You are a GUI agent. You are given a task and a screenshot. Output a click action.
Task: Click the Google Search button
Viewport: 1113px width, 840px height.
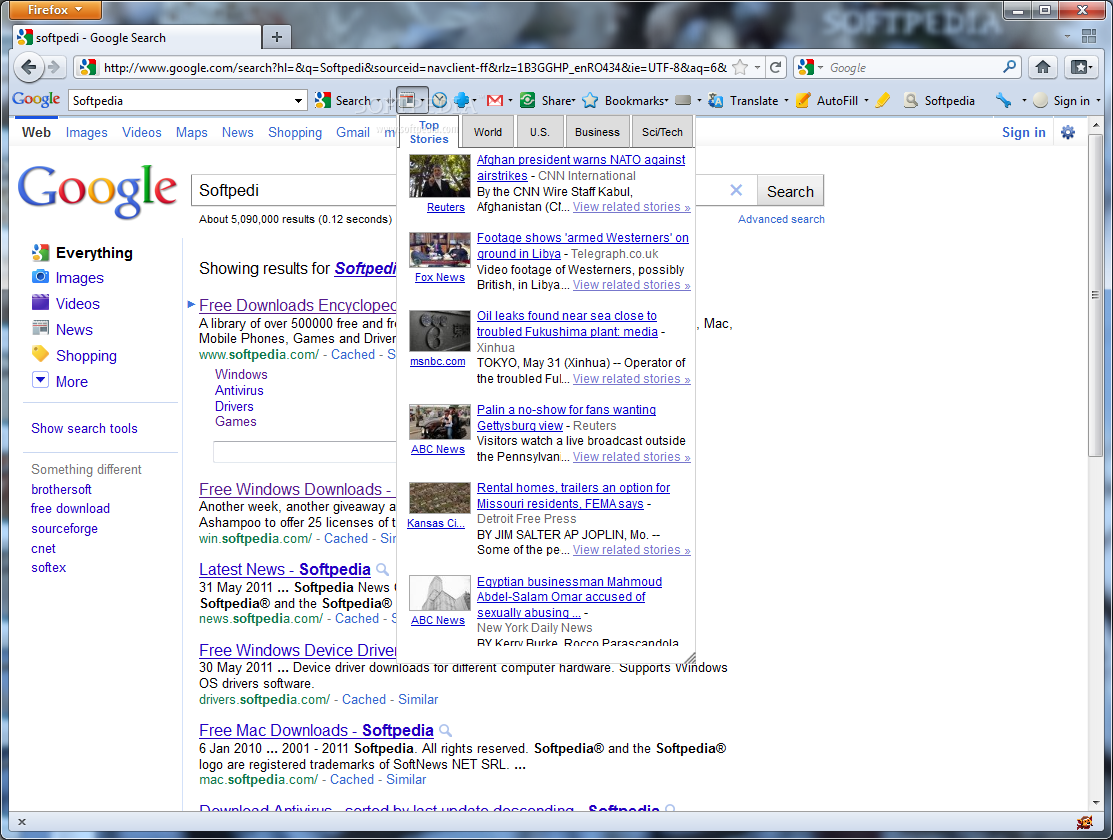pyautogui.click(x=790, y=191)
